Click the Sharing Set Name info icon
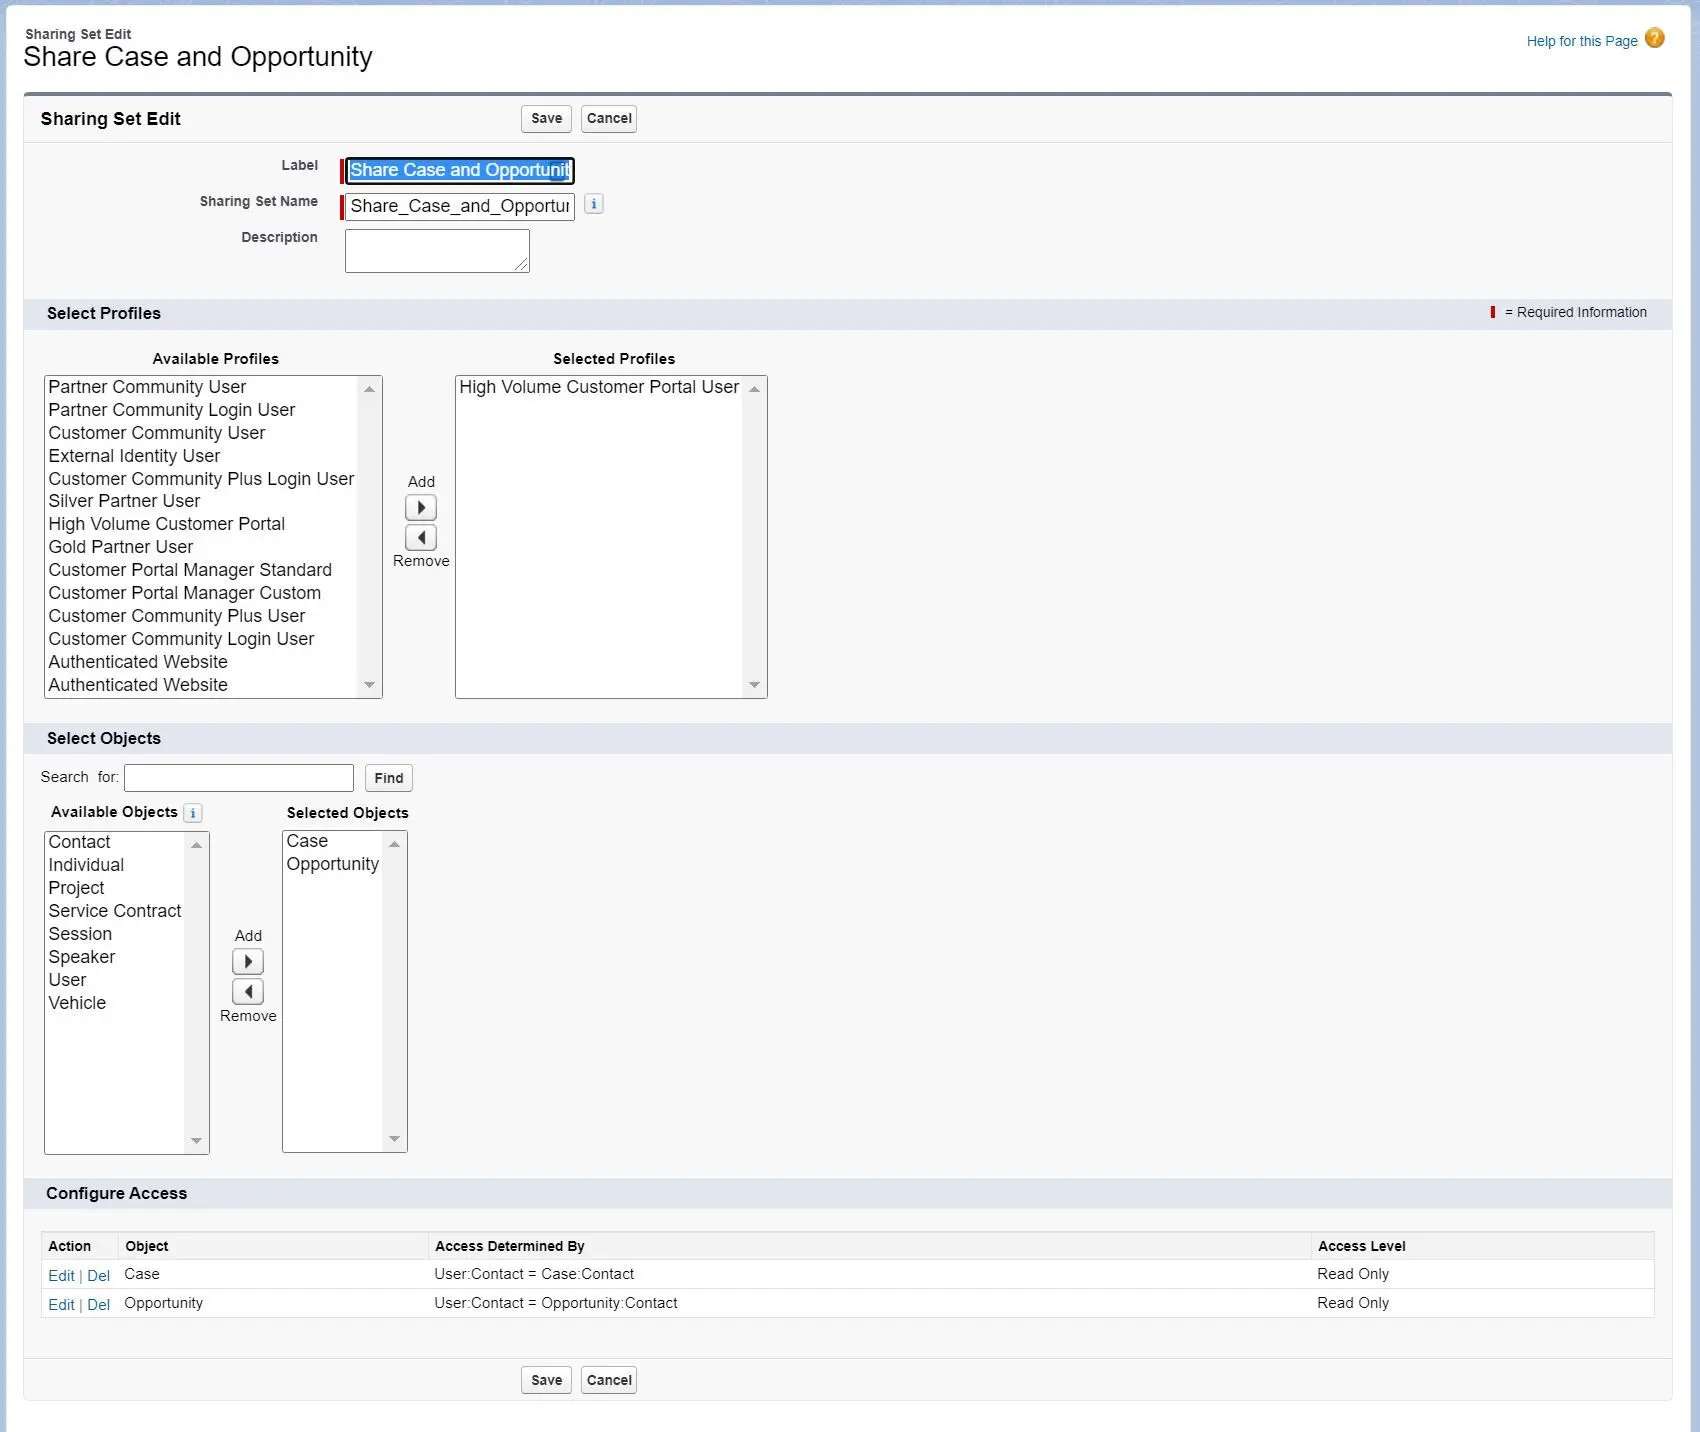1700x1432 pixels. click(x=594, y=204)
